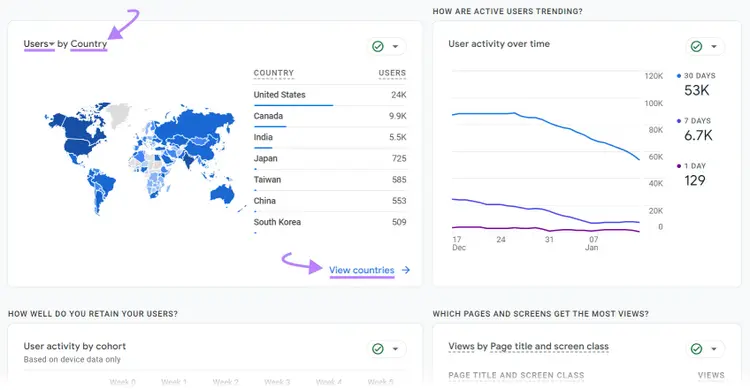Click the USERS column header

pyautogui.click(x=392, y=73)
